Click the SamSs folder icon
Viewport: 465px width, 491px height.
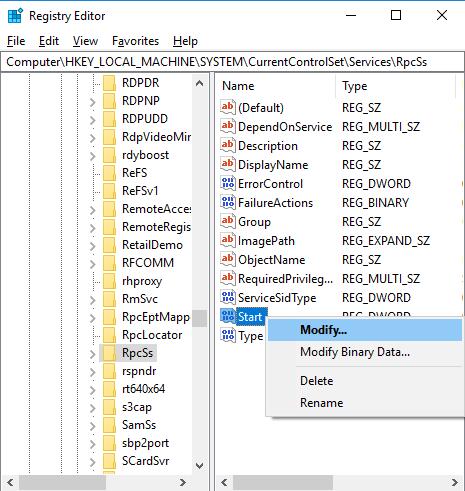[x=109, y=425]
